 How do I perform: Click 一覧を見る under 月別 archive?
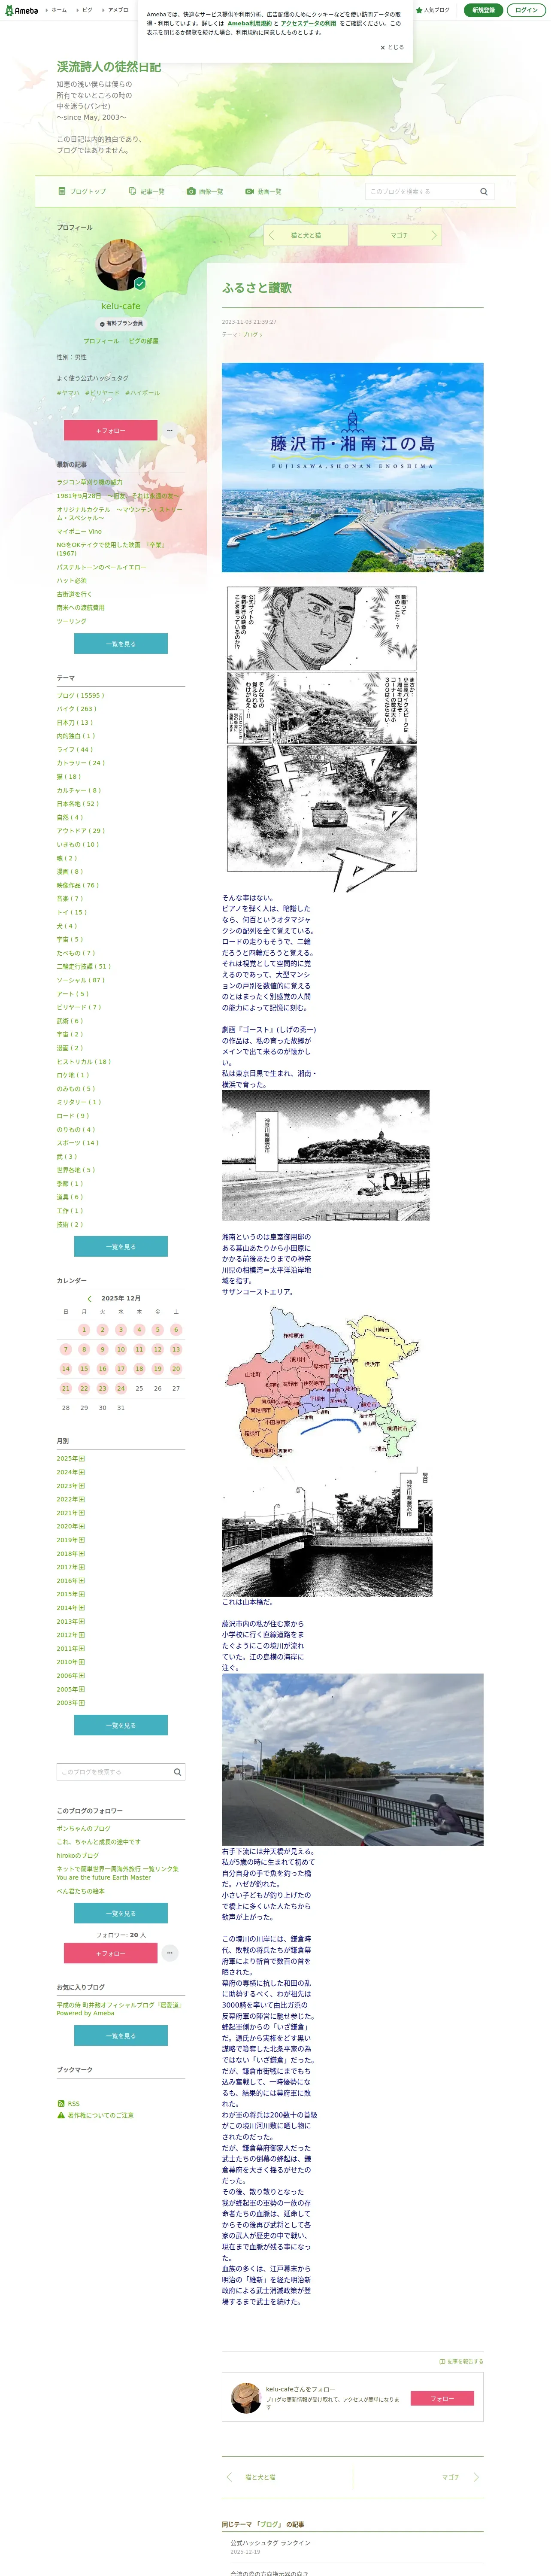coord(121,1725)
